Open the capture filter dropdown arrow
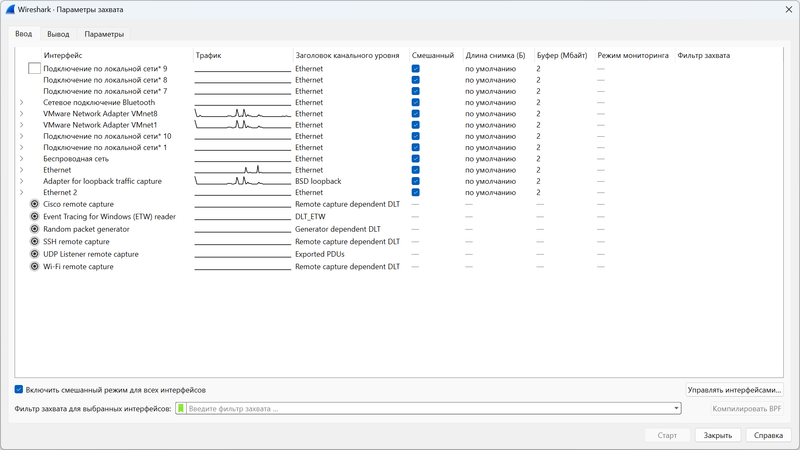This screenshot has width=800, height=450. (x=676, y=409)
